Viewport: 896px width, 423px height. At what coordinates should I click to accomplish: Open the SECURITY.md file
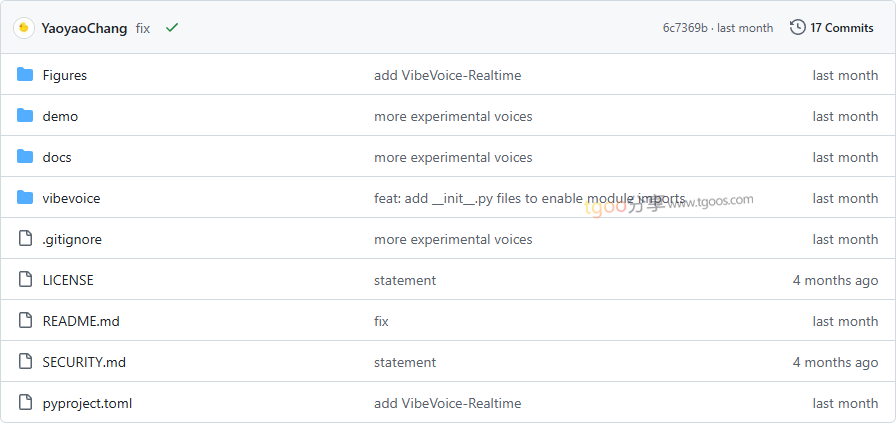(84, 362)
